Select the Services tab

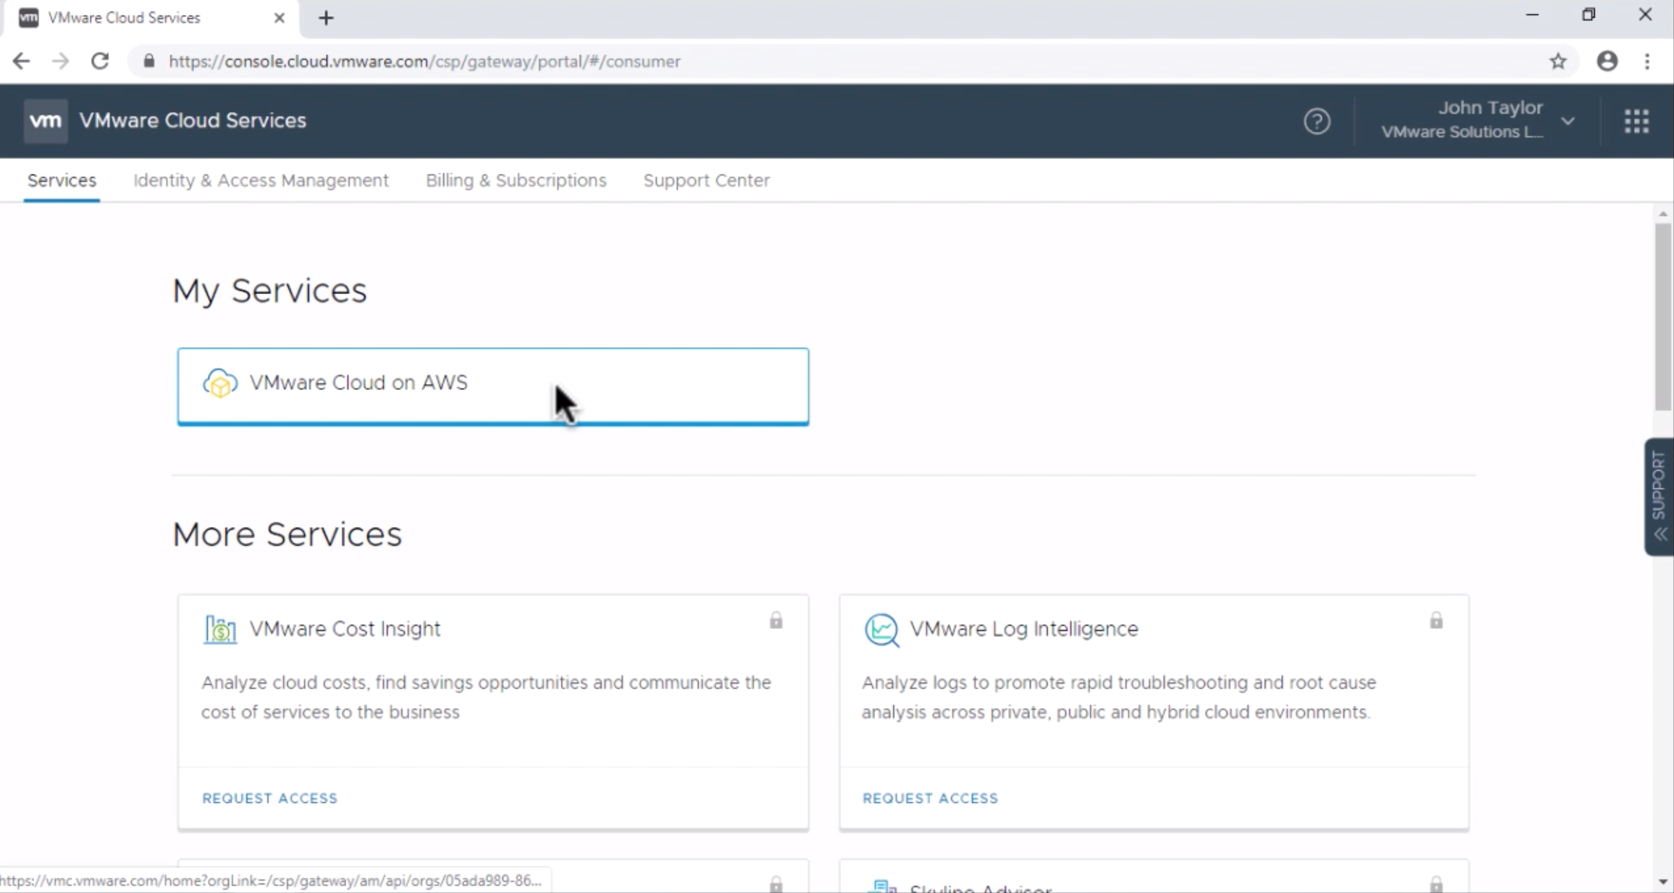click(x=62, y=180)
